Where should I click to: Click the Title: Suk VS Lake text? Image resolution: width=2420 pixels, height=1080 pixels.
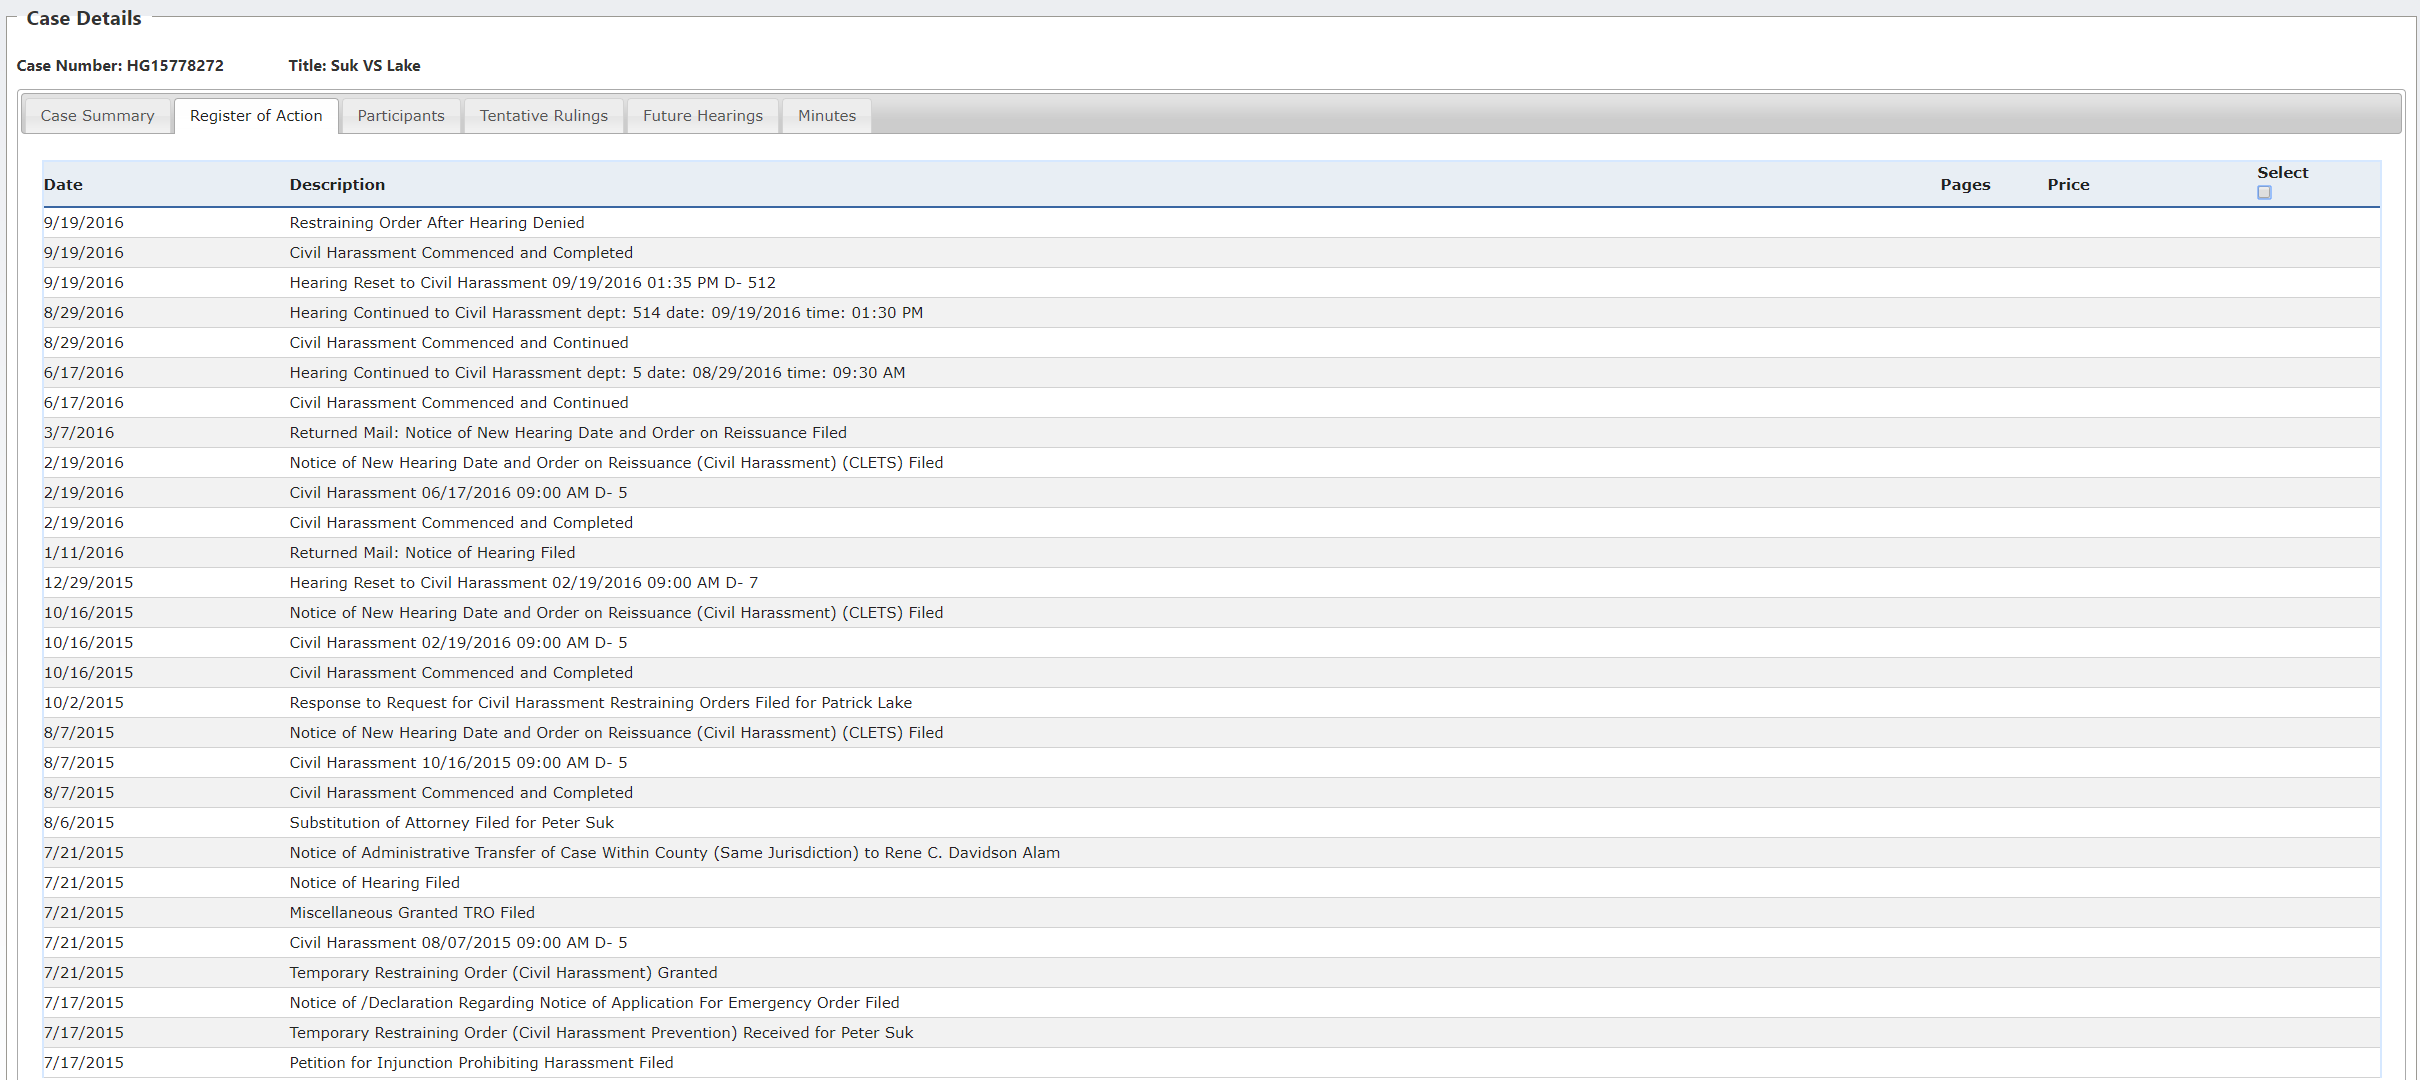(354, 66)
